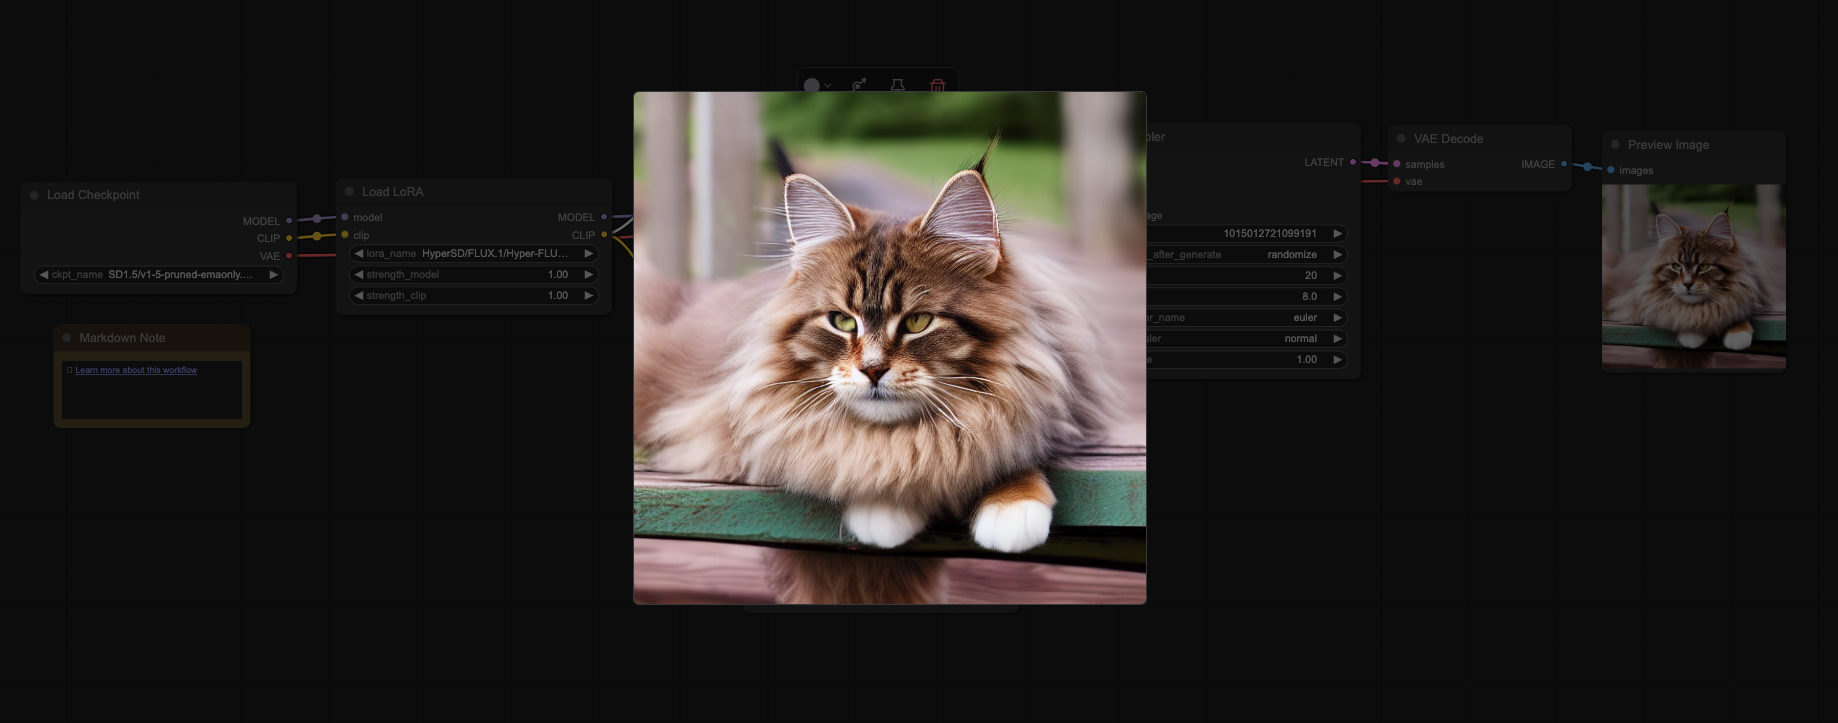The height and width of the screenshot is (723, 1838).
Task: Click the vae input slot on VAE Decode
Action: 1397,181
